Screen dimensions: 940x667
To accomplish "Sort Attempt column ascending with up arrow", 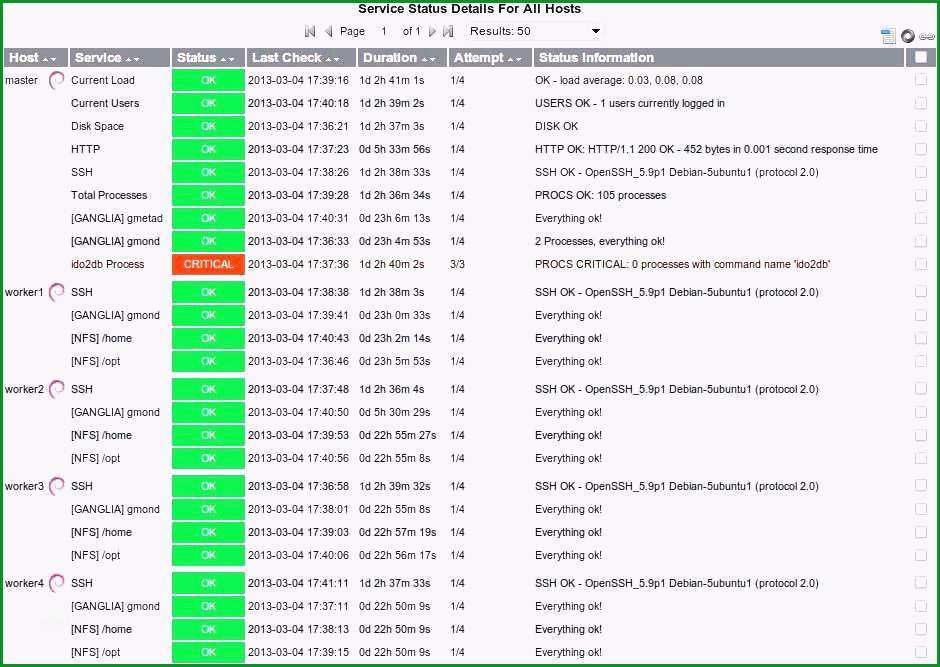I will [x=510, y=59].
